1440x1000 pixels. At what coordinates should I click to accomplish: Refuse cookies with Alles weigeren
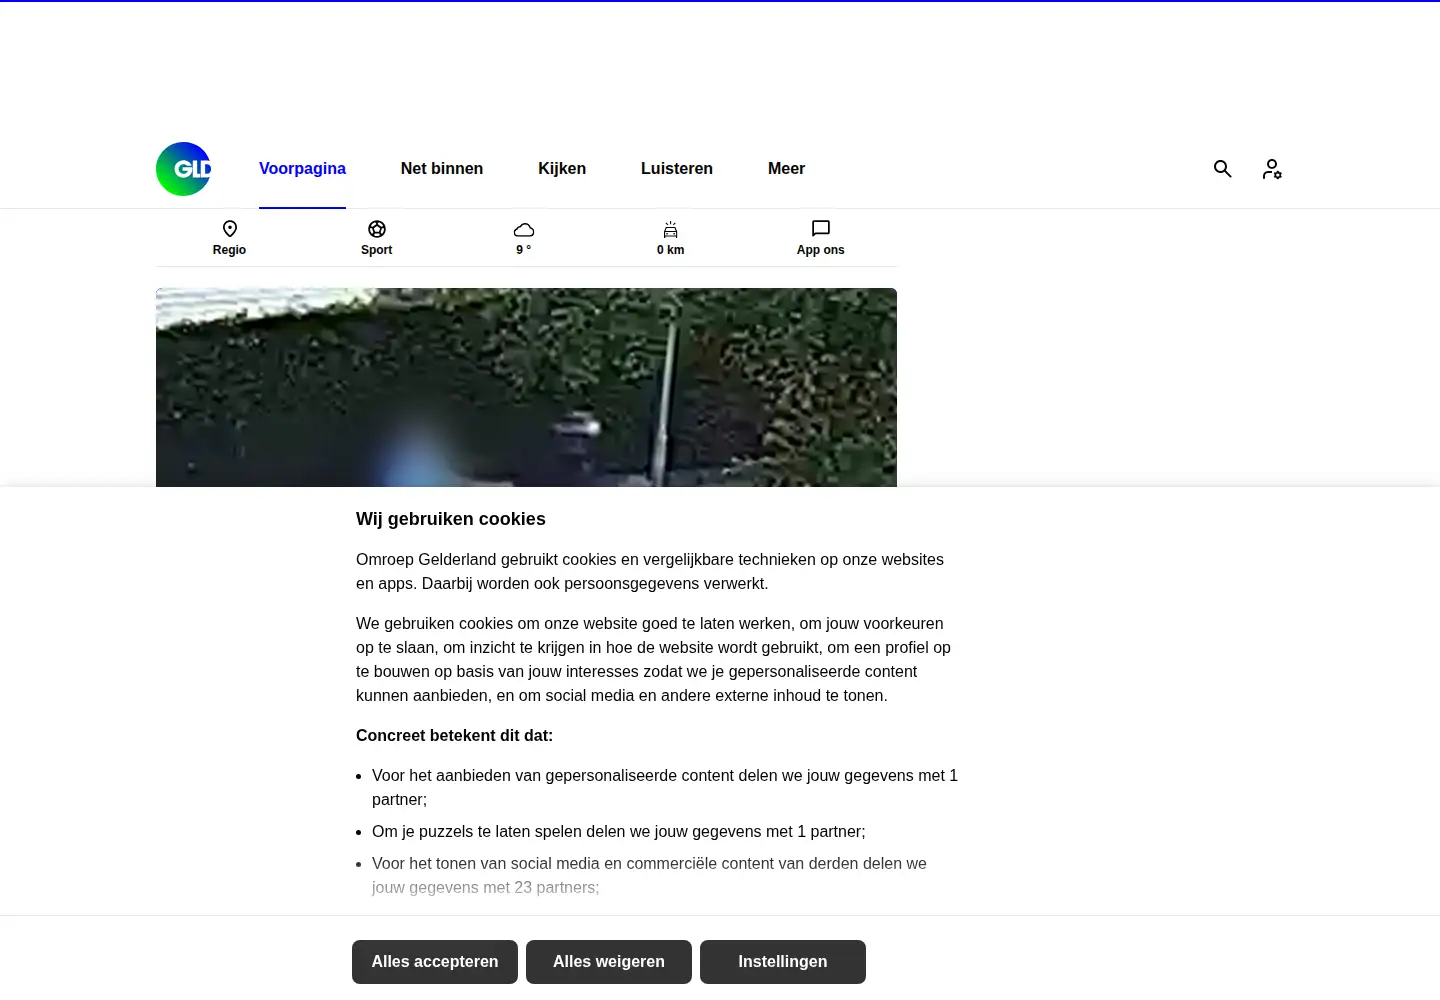pyautogui.click(x=609, y=962)
